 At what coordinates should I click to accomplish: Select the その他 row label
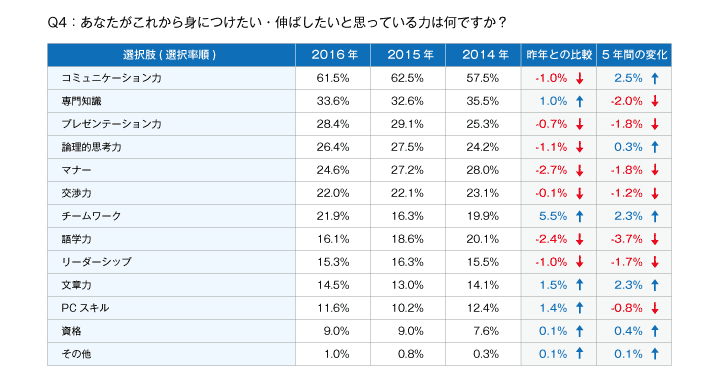76,354
